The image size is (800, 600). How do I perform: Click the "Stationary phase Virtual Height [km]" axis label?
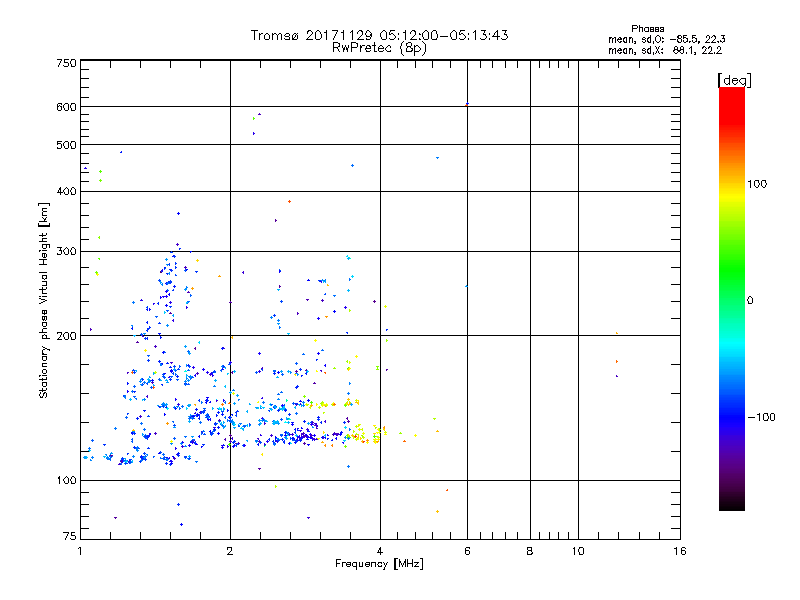pyautogui.click(x=44, y=301)
